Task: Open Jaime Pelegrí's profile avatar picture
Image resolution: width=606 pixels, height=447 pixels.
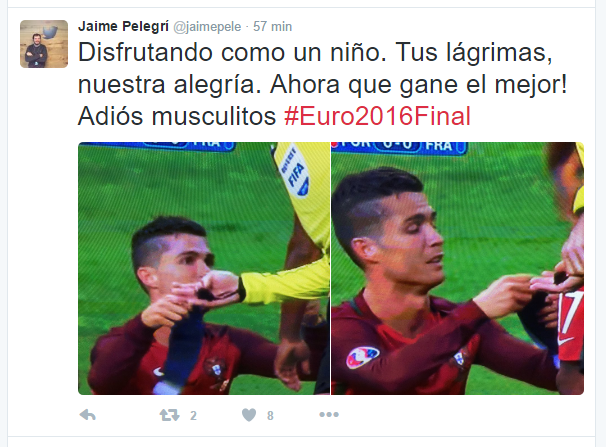Action: click(44, 44)
